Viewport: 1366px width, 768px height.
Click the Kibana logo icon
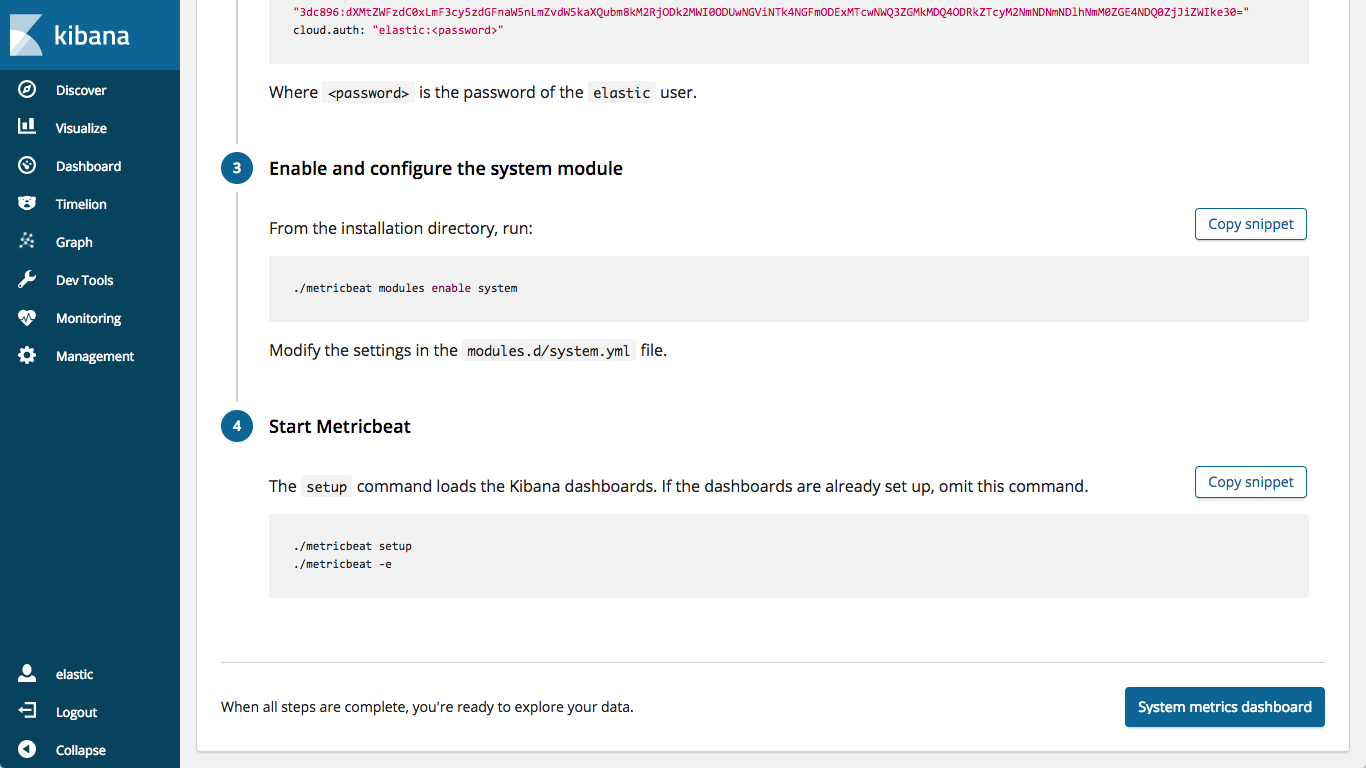(26, 35)
